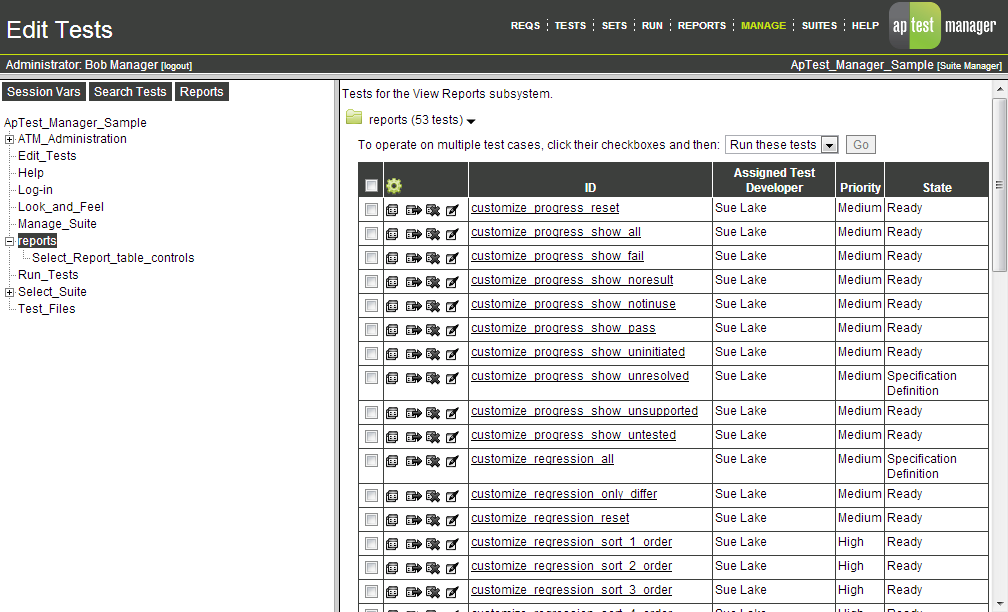Check the checkbox beside customize_regression_reset
The height and width of the screenshot is (612, 1008).
tap(371, 518)
